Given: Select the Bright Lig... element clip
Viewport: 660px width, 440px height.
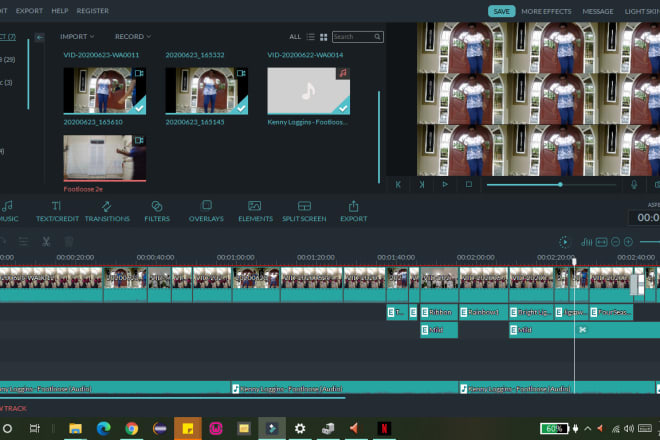Looking at the screenshot, I should click(x=531, y=312).
